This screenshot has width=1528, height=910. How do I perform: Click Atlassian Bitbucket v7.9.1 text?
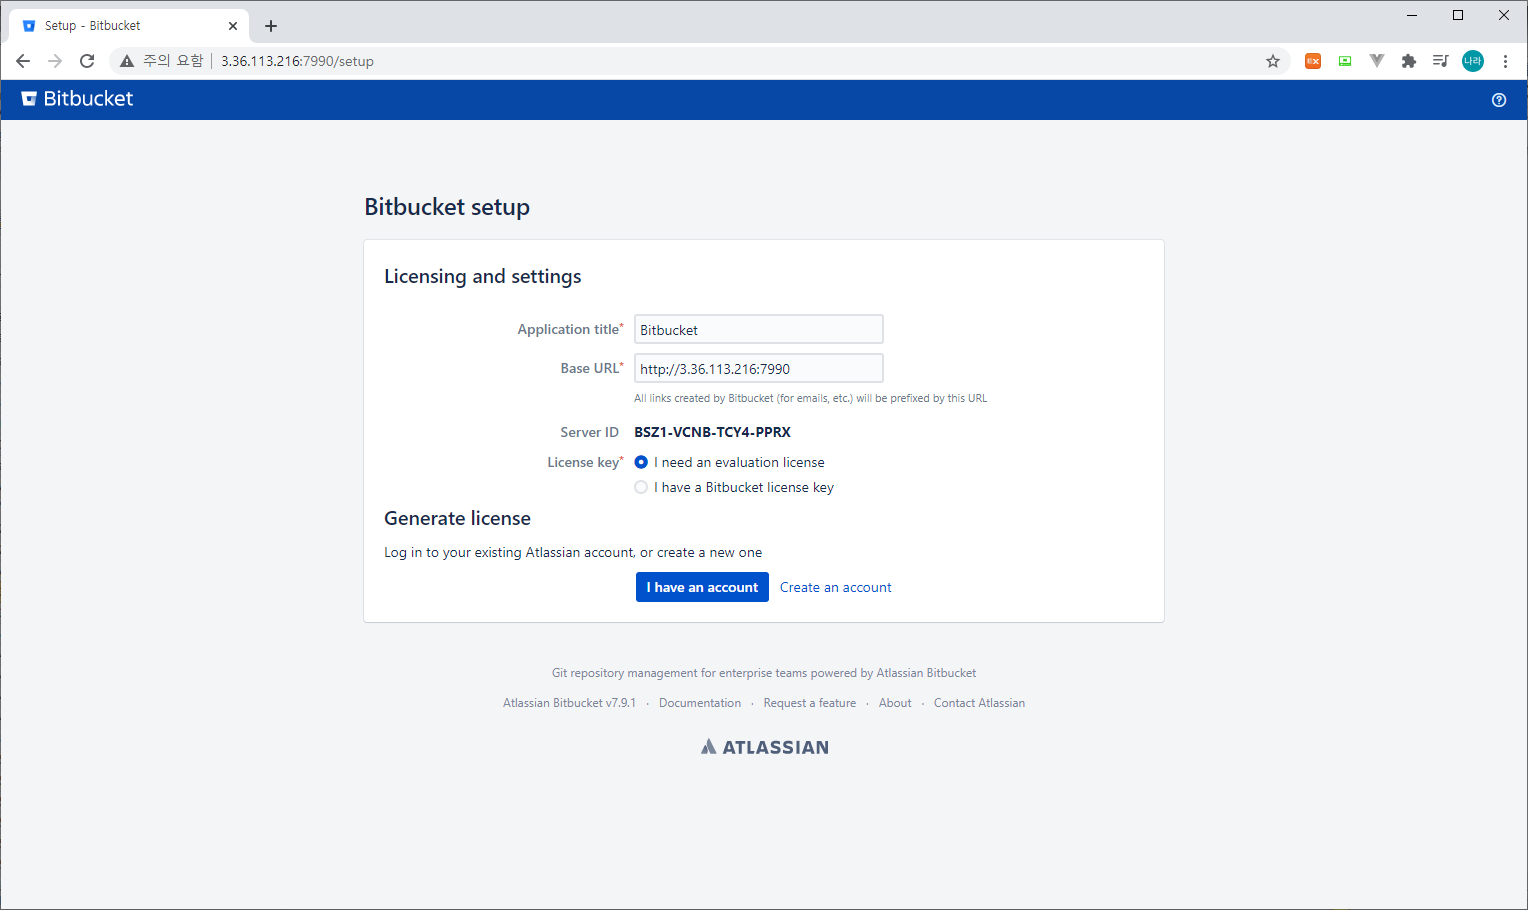click(x=569, y=703)
